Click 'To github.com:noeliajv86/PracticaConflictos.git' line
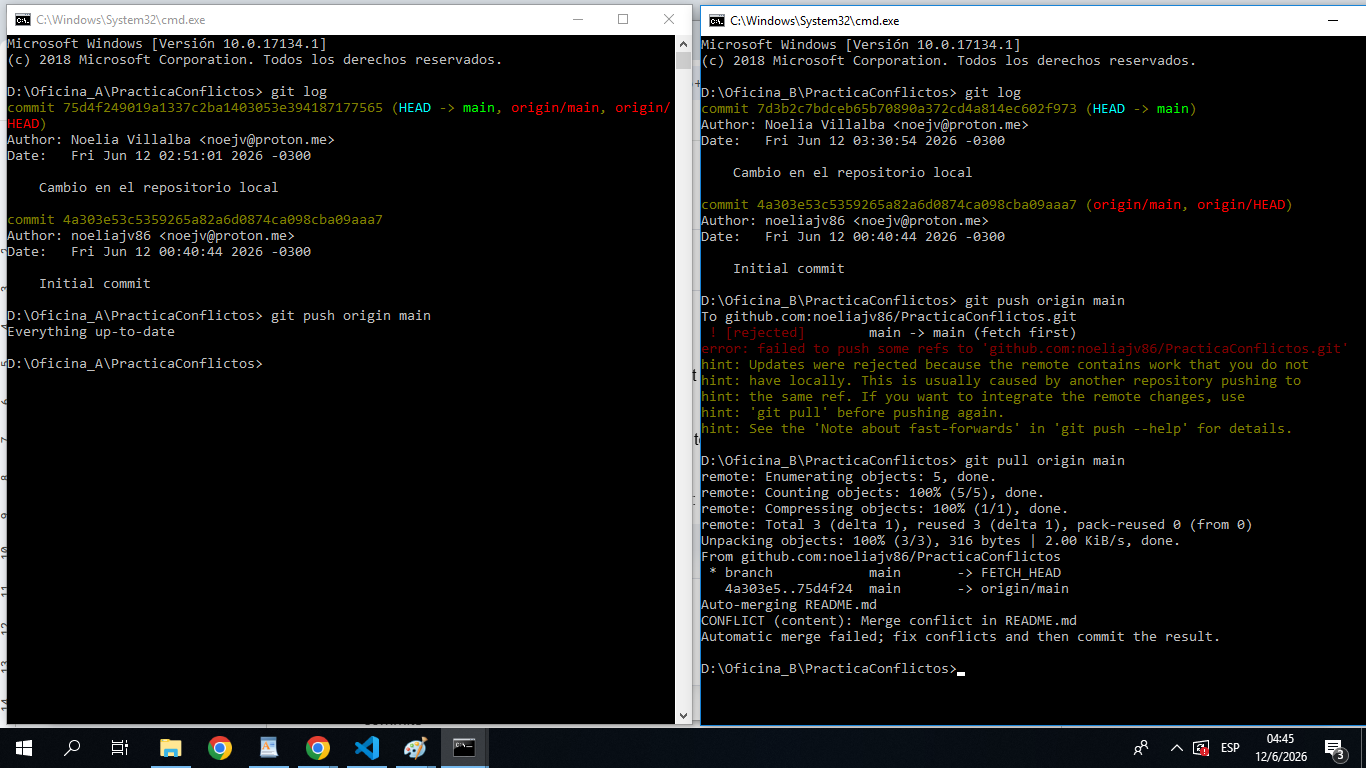This screenshot has width=1366, height=768. pyautogui.click(x=889, y=316)
